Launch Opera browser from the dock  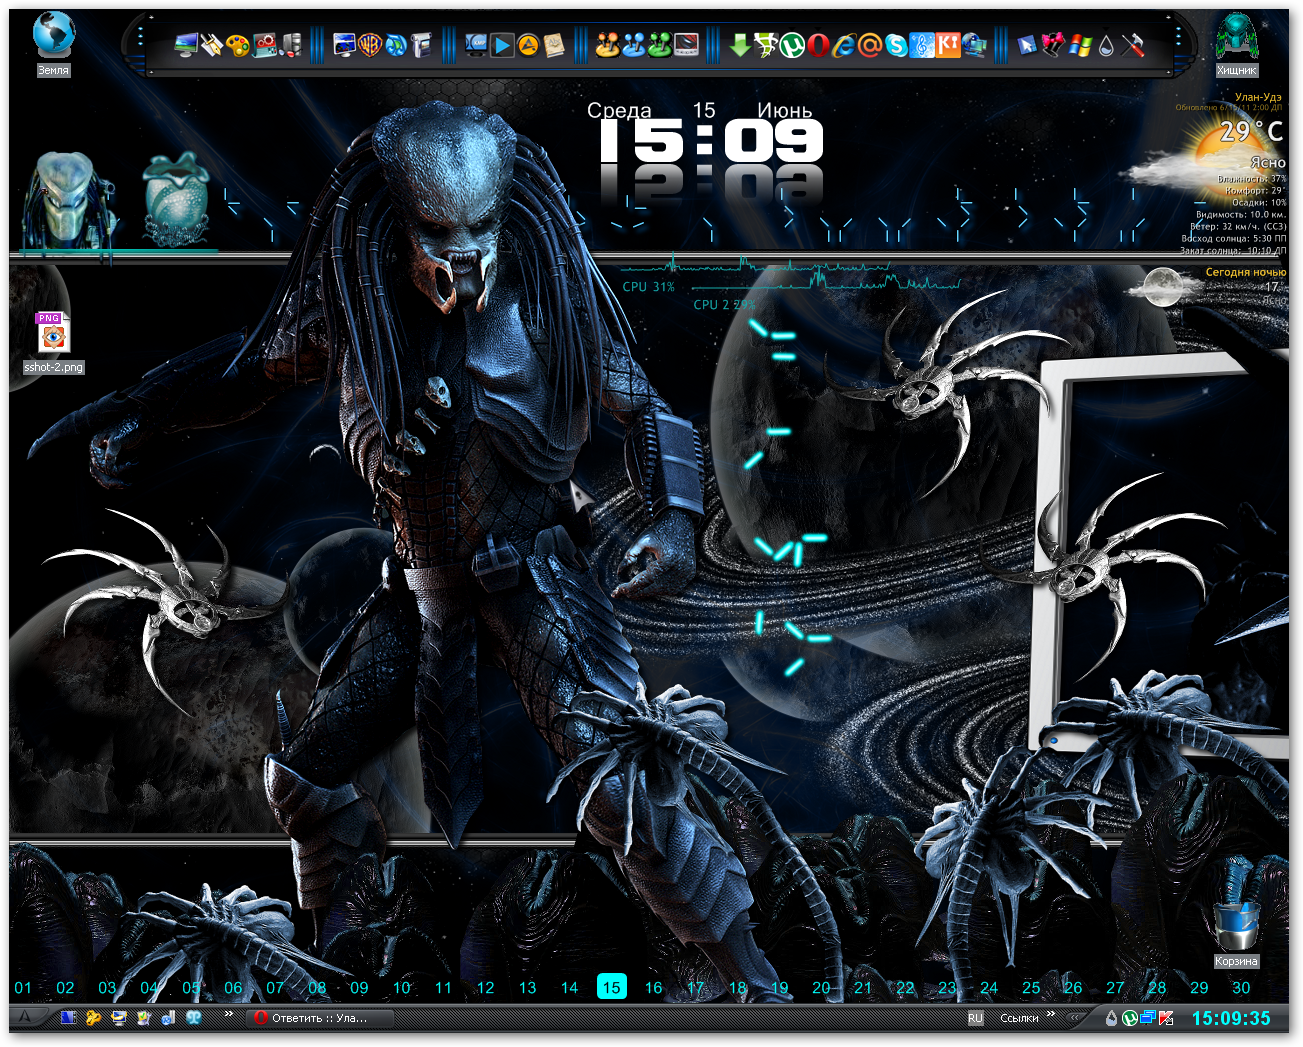click(816, 47)
